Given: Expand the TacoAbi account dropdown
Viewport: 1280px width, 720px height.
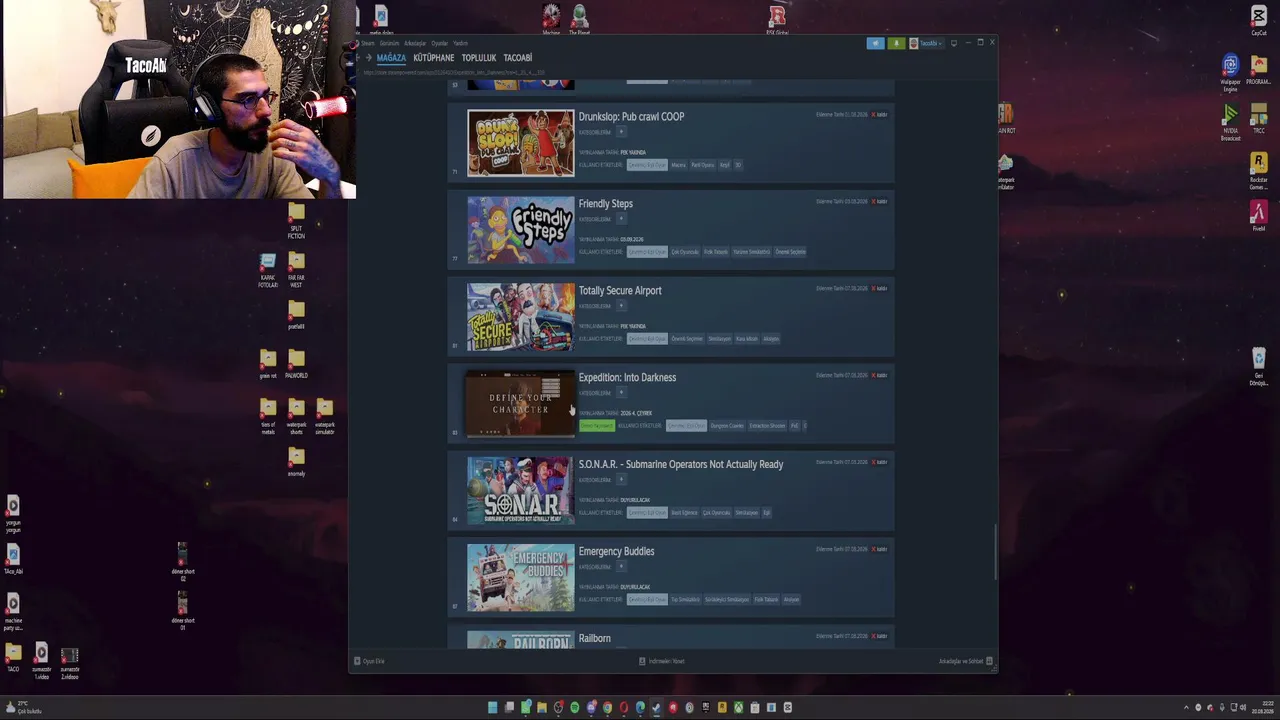Looking at the screenshot, I should click(926, 43).
